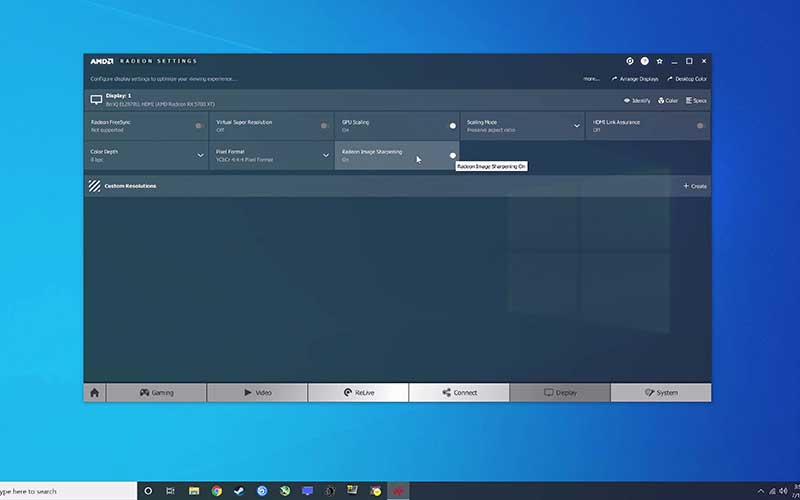Click the Windows search box in taskbar
The image size is (800, 500).
tap(68, 491)
